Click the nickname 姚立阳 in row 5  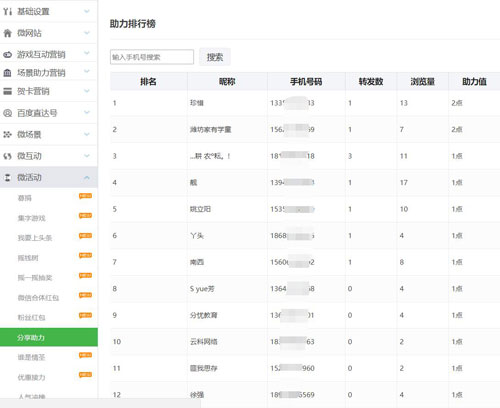coord(200,209)
